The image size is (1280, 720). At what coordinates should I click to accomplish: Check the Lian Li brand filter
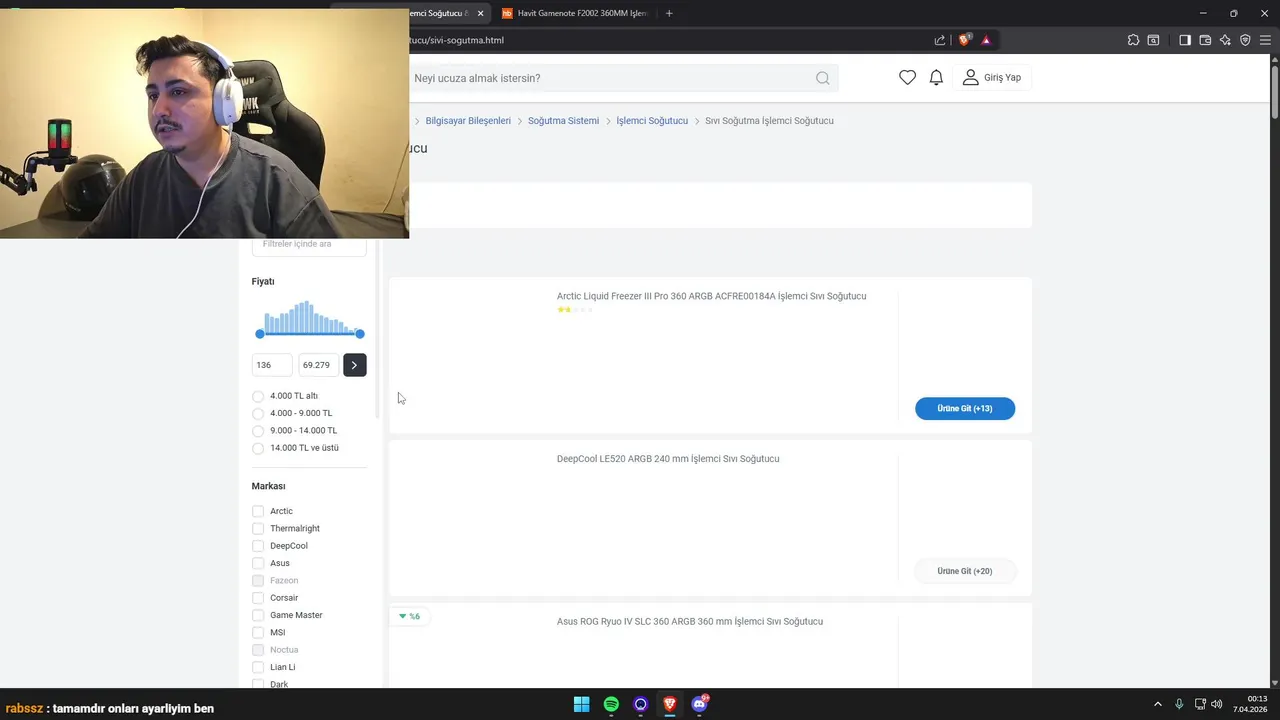(258, 667)
